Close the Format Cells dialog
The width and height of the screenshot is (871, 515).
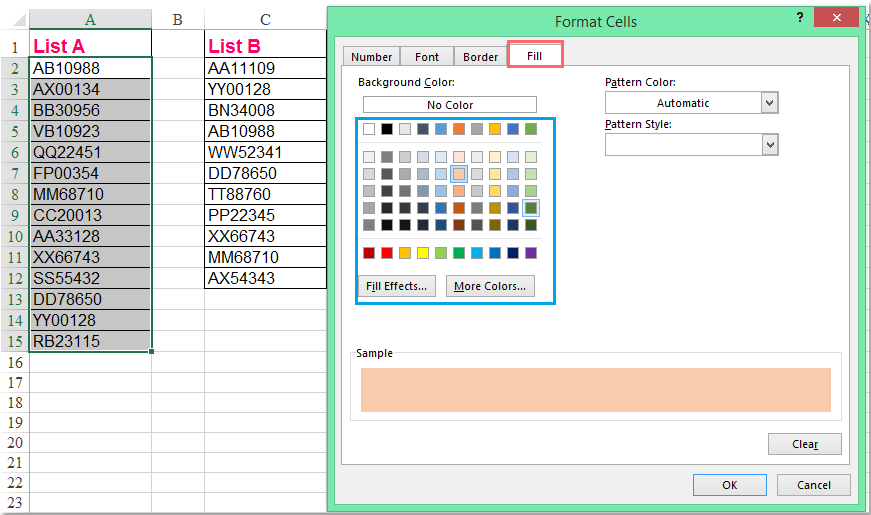click(841, 19)
